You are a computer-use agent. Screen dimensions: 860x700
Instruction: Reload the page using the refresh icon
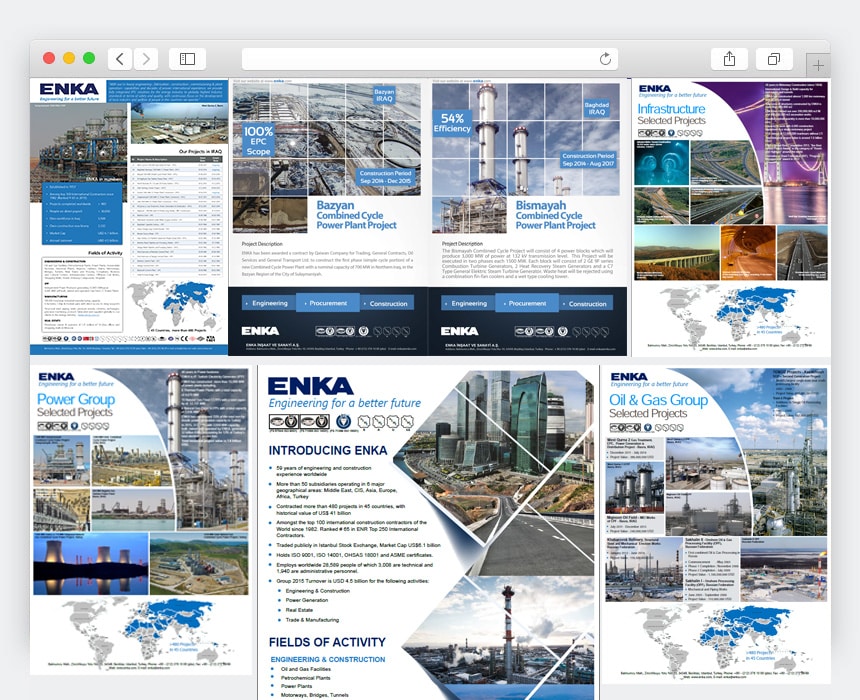605,59
